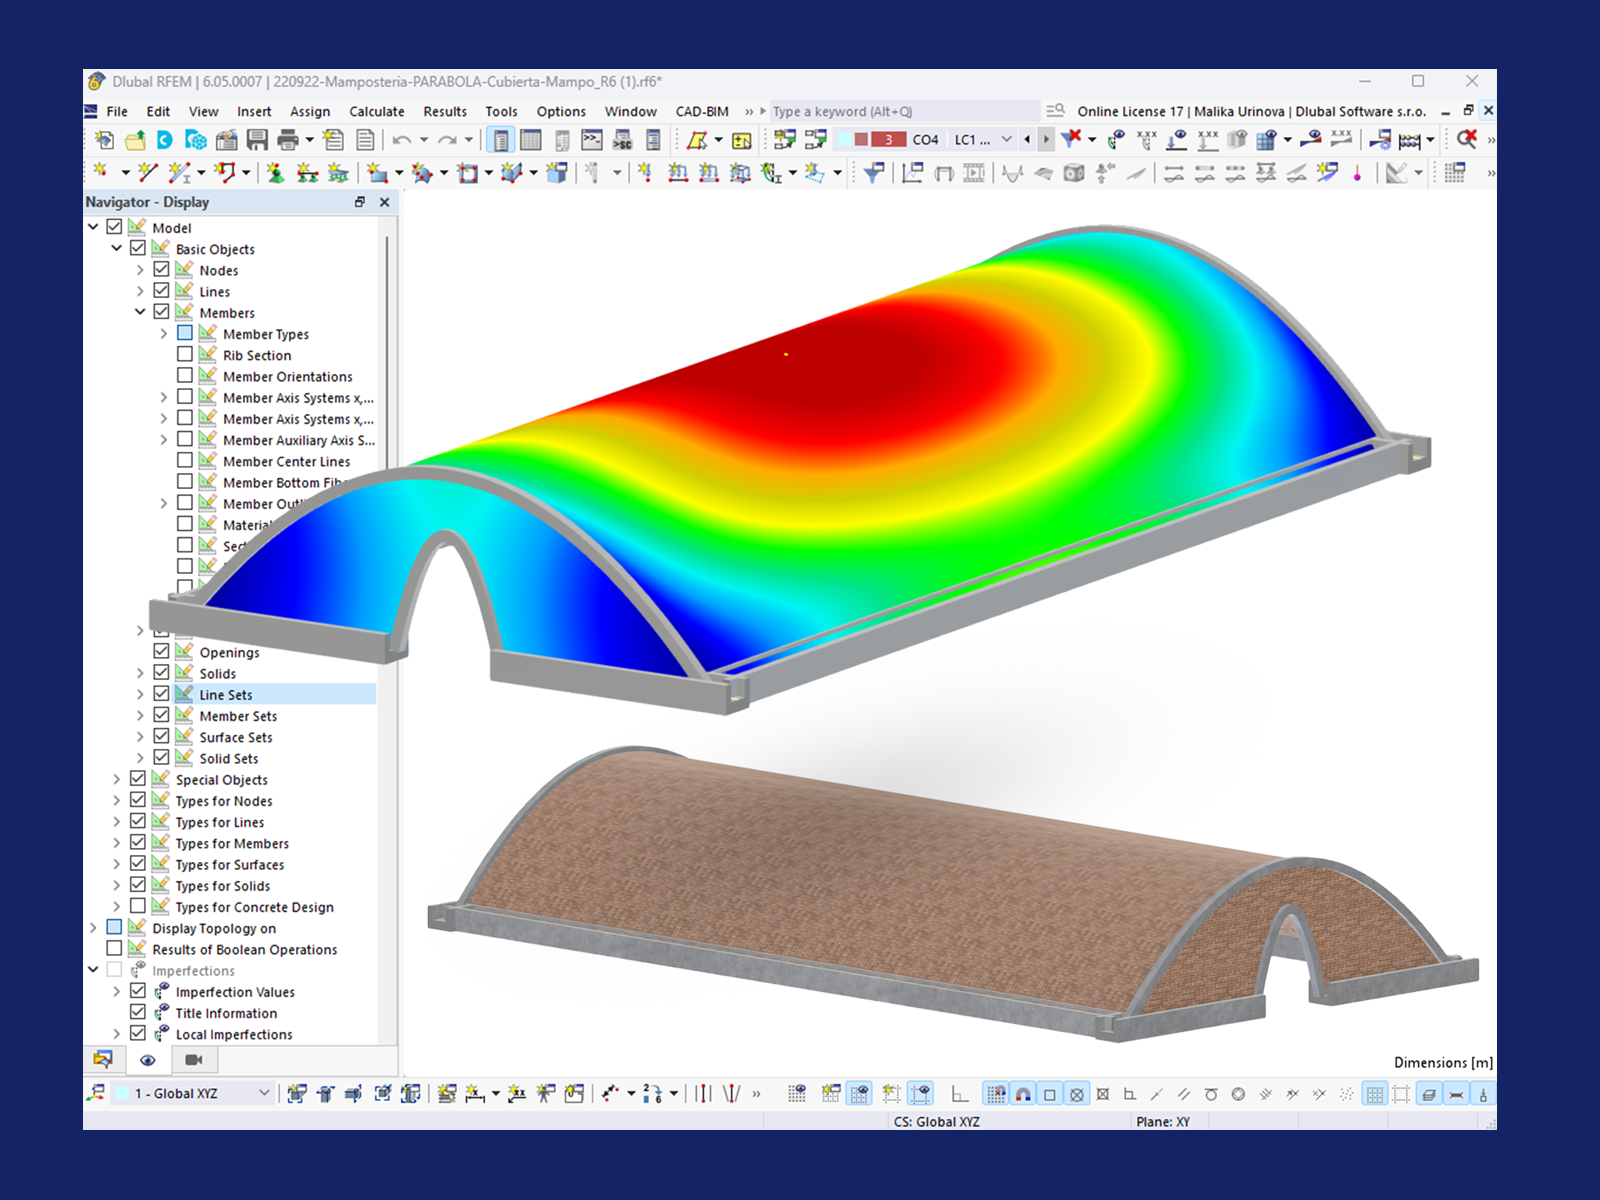The width and height of the screenshot is (1600, 1200).
Task: Open the CAD-BIM menu
Action: click(x=702, y=111)
